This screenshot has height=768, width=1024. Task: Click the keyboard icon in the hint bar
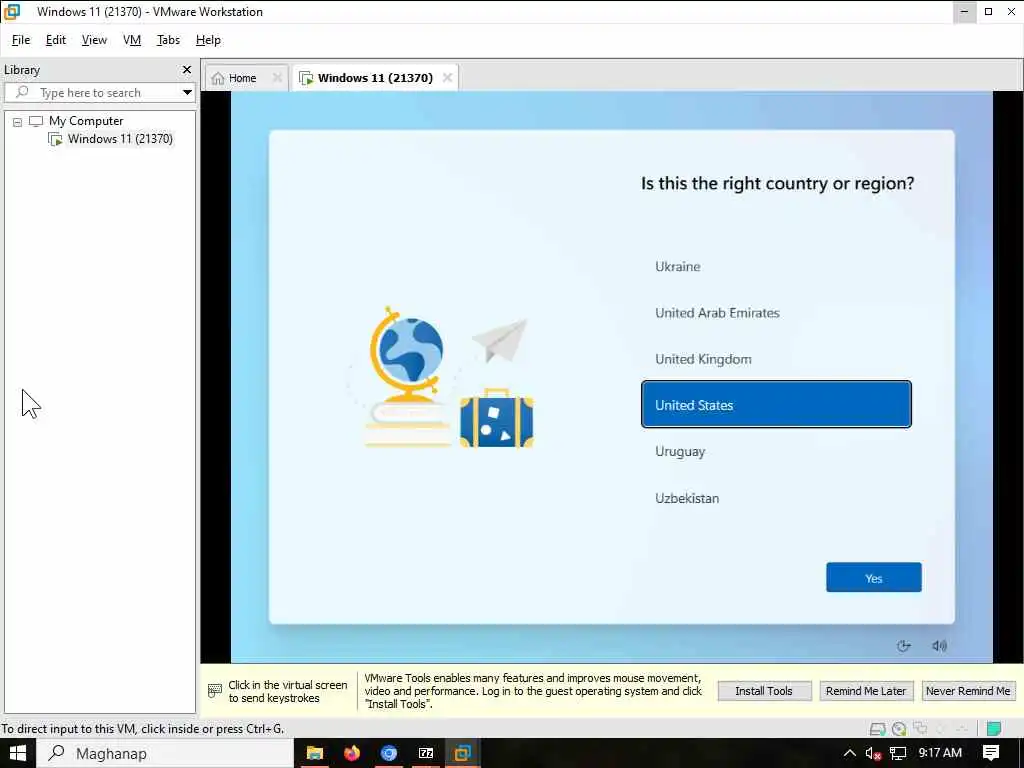click(x=214, y=691)
